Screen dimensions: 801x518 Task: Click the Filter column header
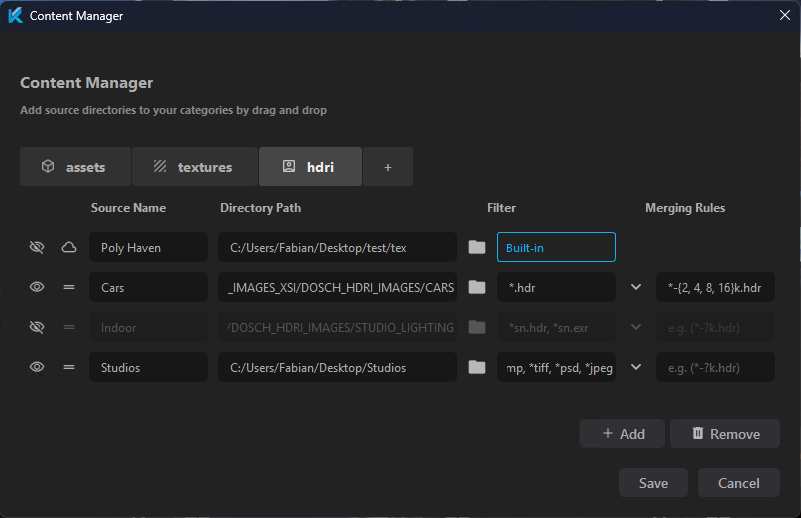point(501,208)
